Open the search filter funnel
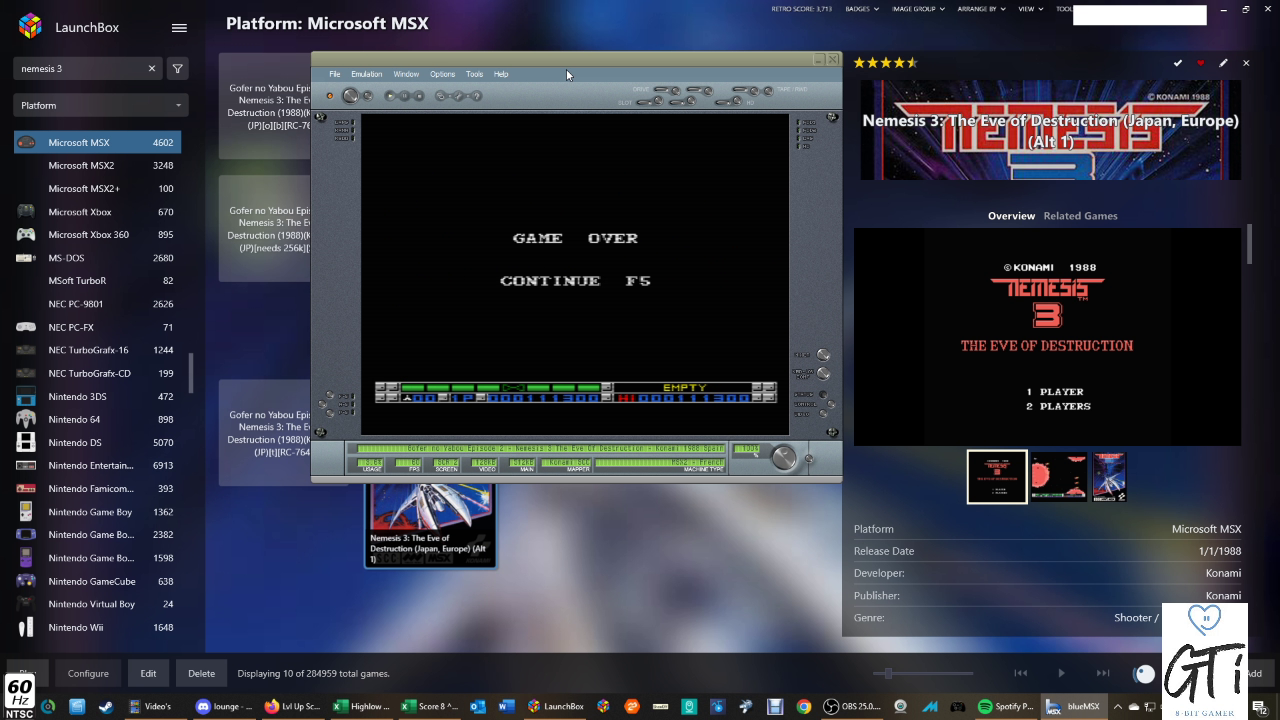 click(177, 69)
